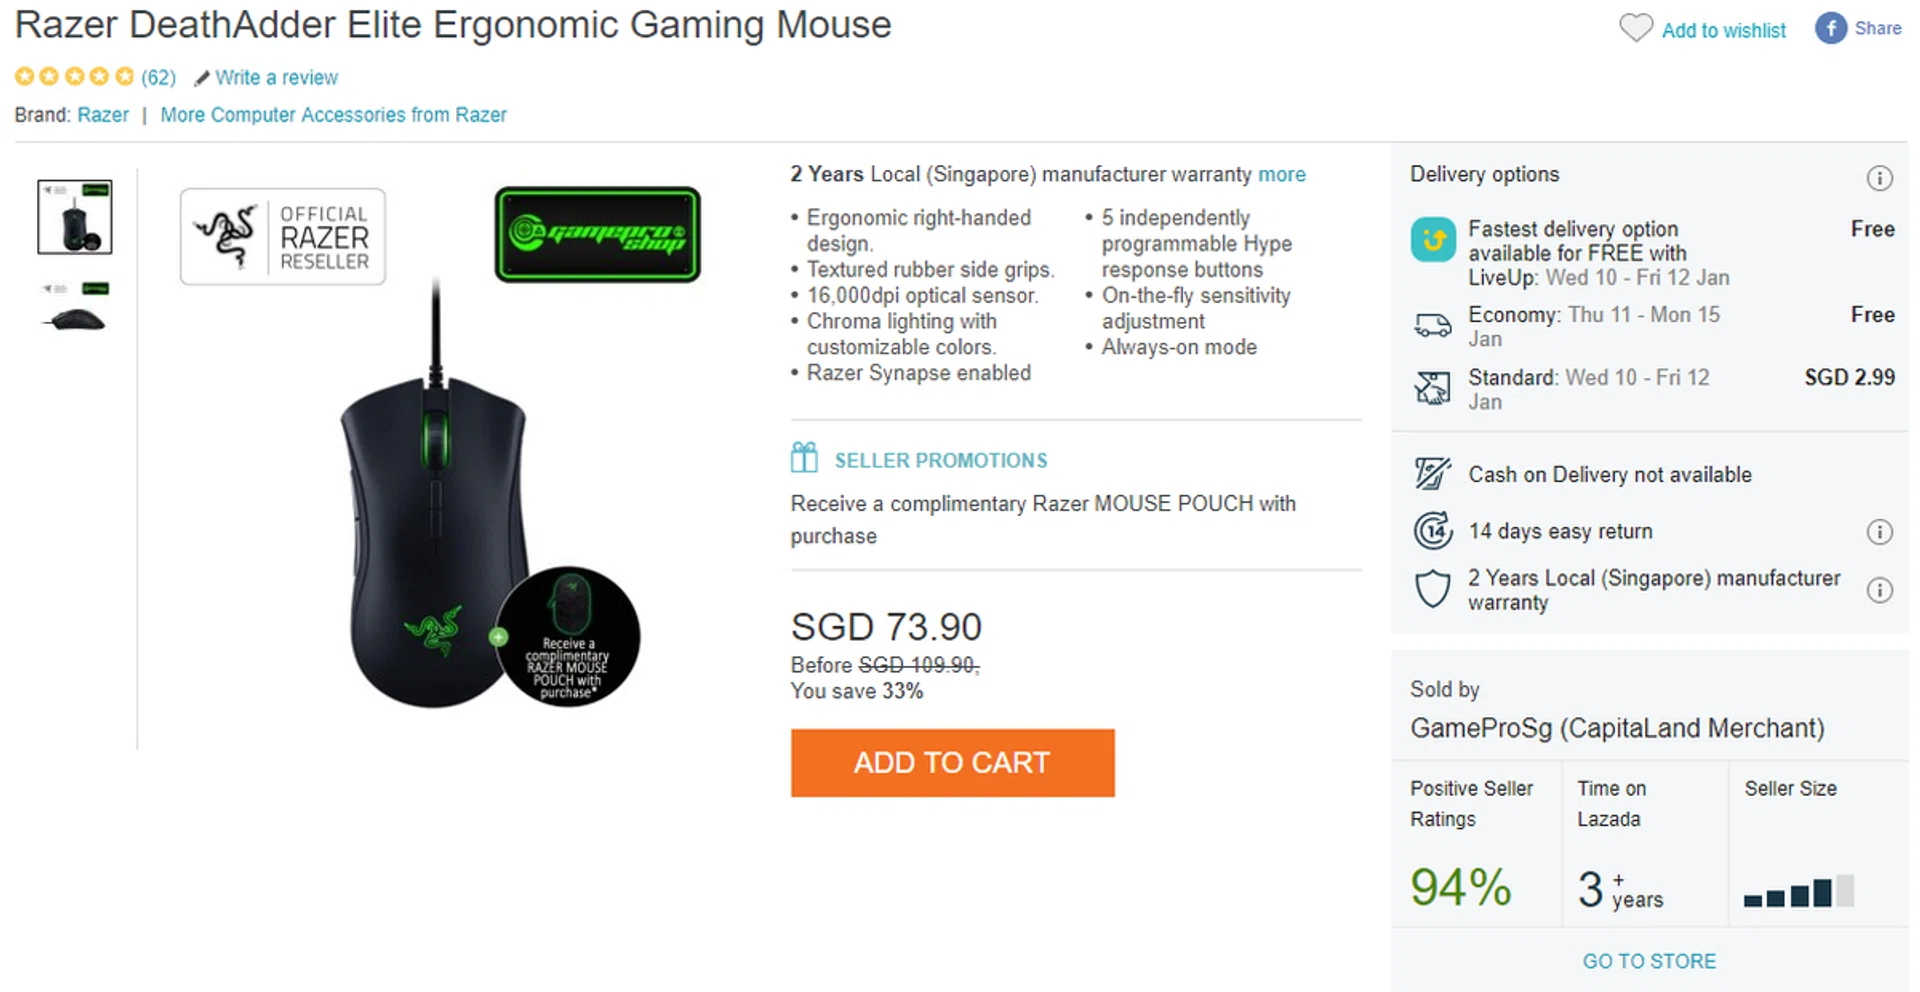Open More Computer Accessories from Razer
Image resolution: width=1920 pixels, height=992 pixels.
coord(333,115)
